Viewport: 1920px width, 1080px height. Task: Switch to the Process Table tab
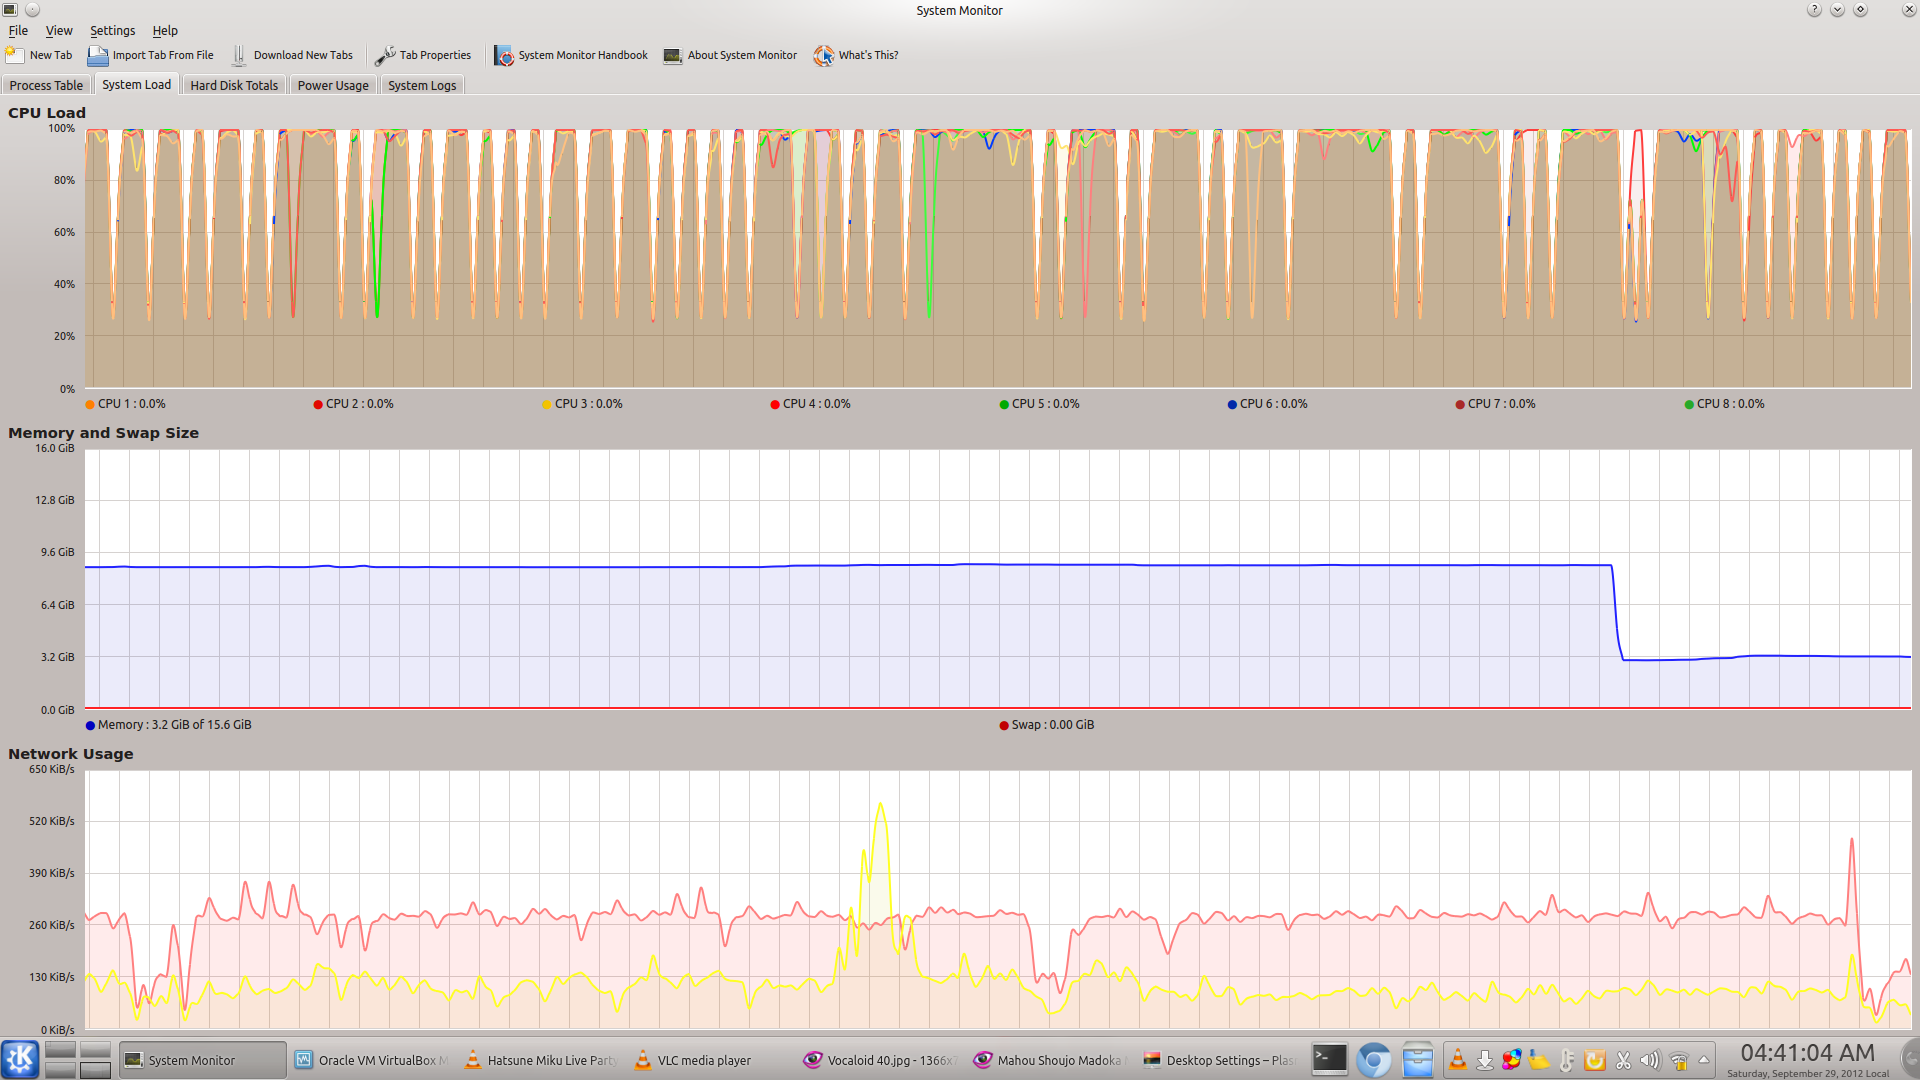[46, 85]
